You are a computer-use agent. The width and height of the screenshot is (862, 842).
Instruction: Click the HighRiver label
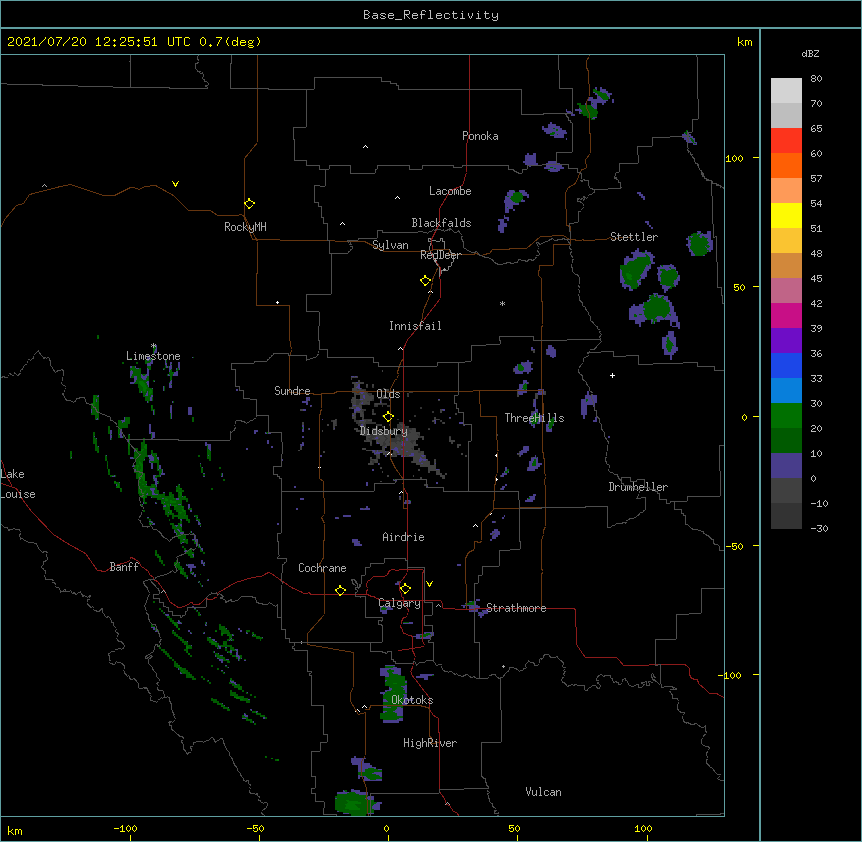[430, 743]
